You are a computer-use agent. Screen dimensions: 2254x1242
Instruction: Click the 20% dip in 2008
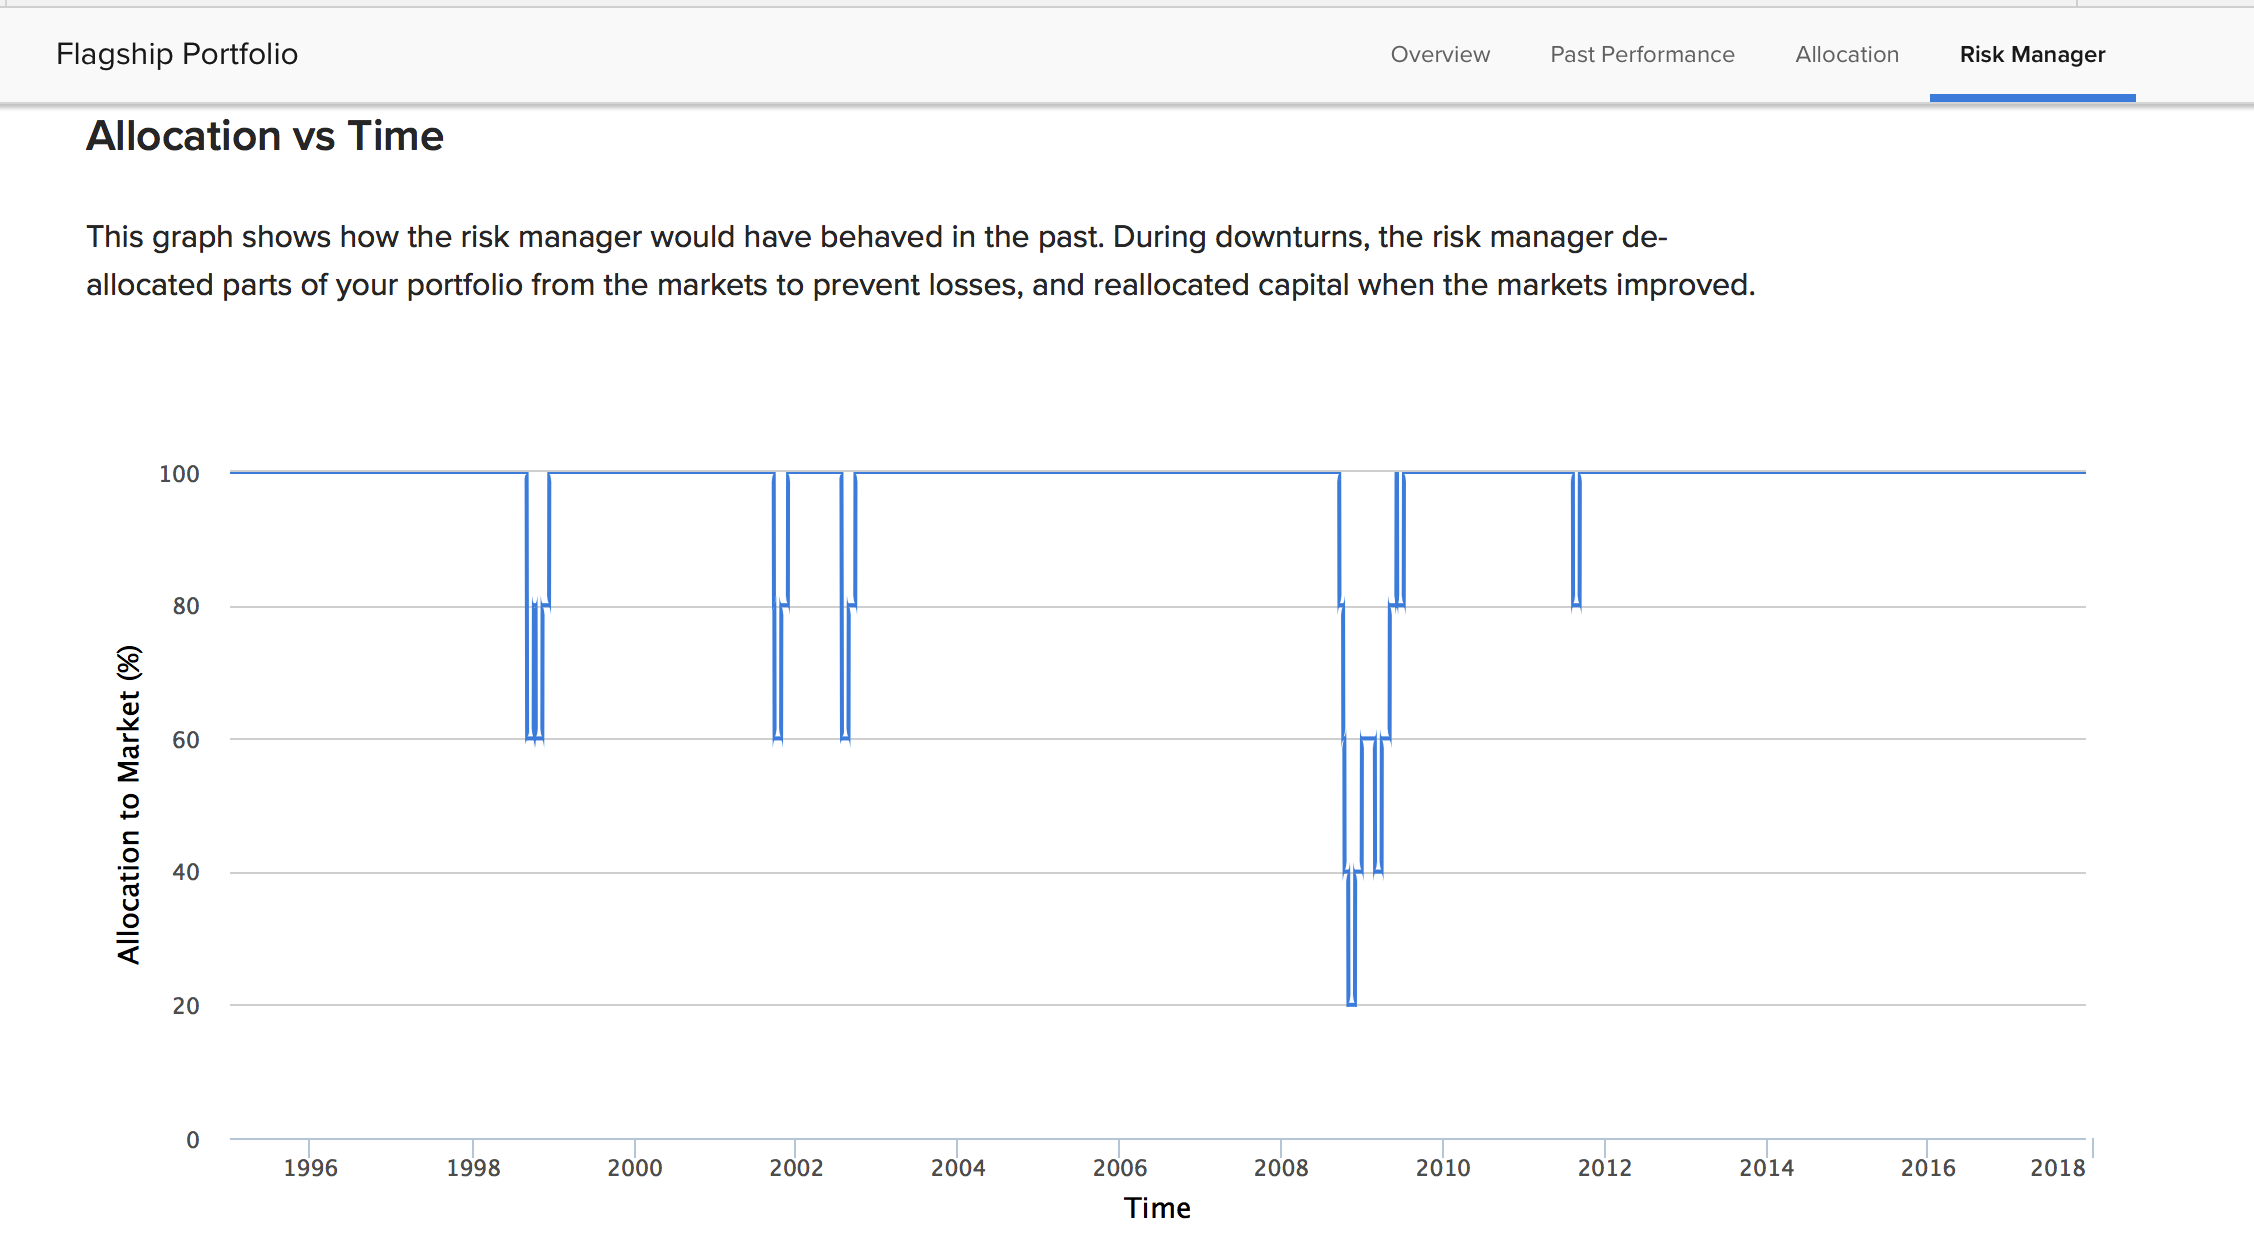coord(1351,1003)
